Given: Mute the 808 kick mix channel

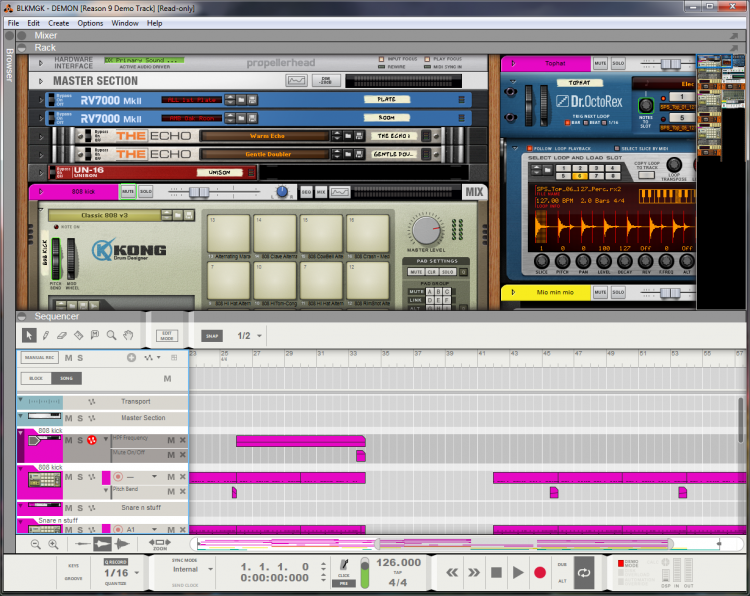Looking at the screenshot, I should [x=128, y=191].
